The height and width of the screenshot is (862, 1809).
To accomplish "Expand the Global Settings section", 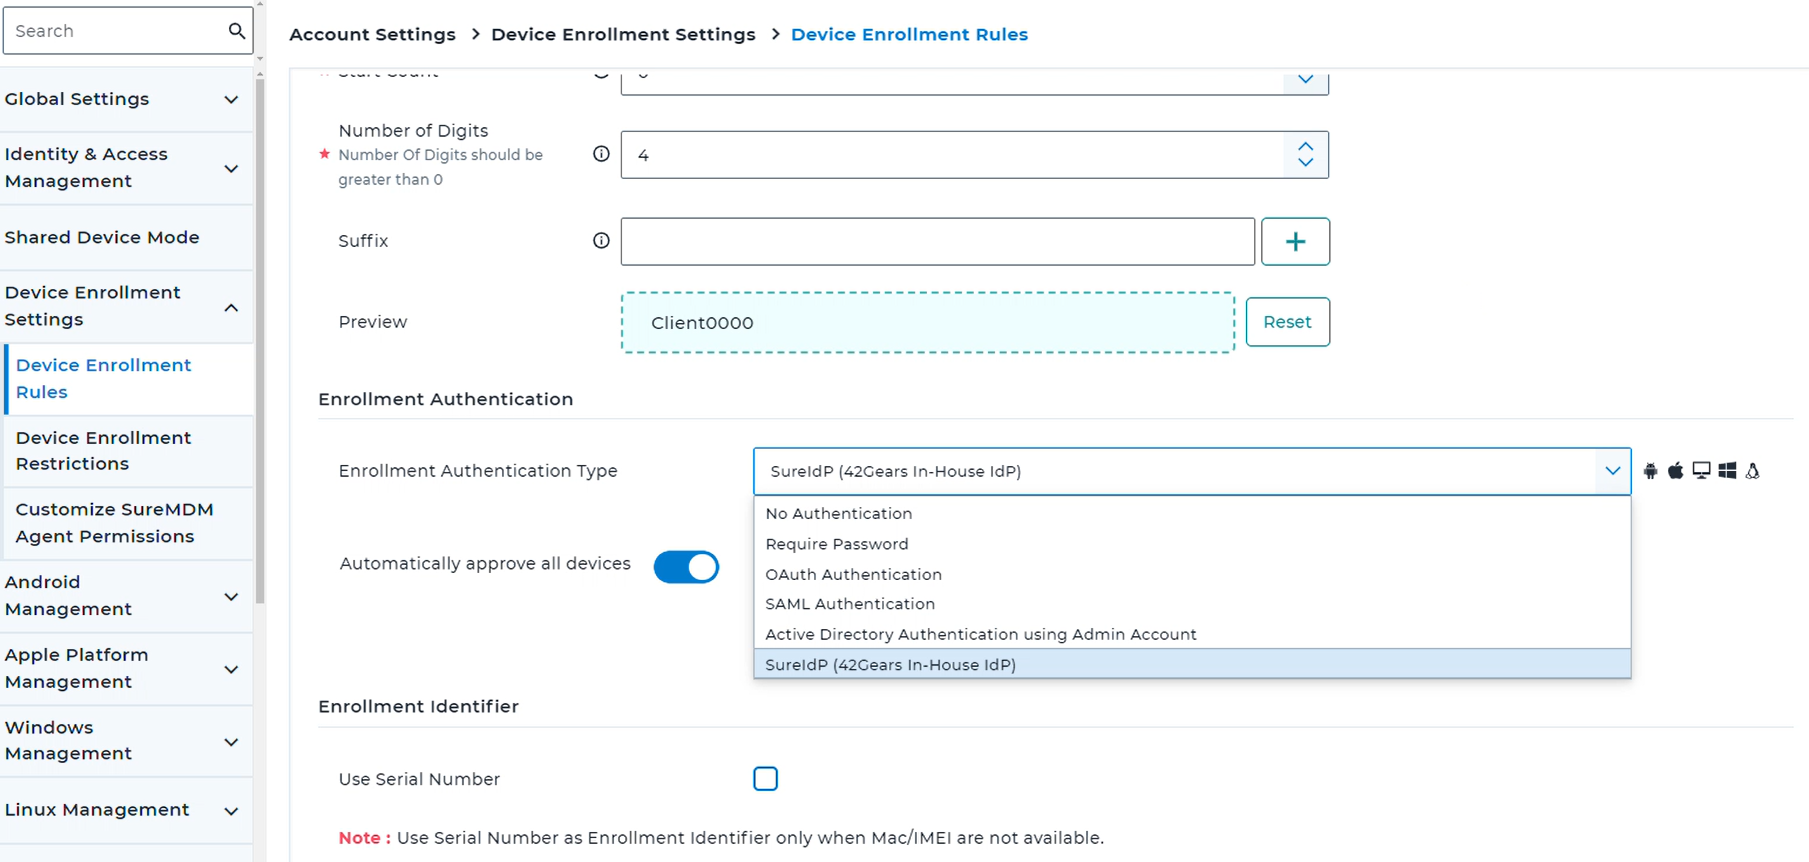I will [x=231, y=100].
